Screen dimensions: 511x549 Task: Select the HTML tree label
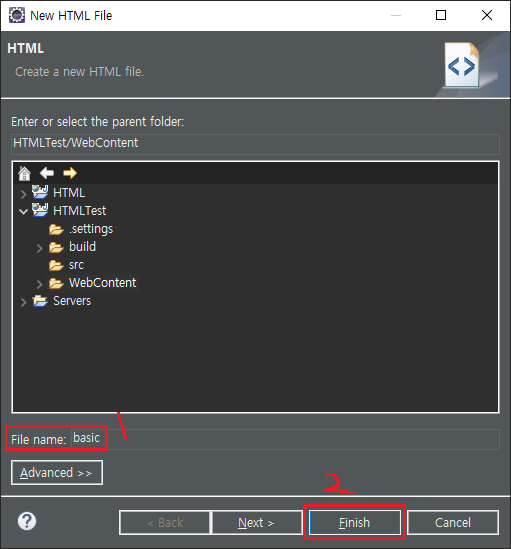click(x=69, y=193)
